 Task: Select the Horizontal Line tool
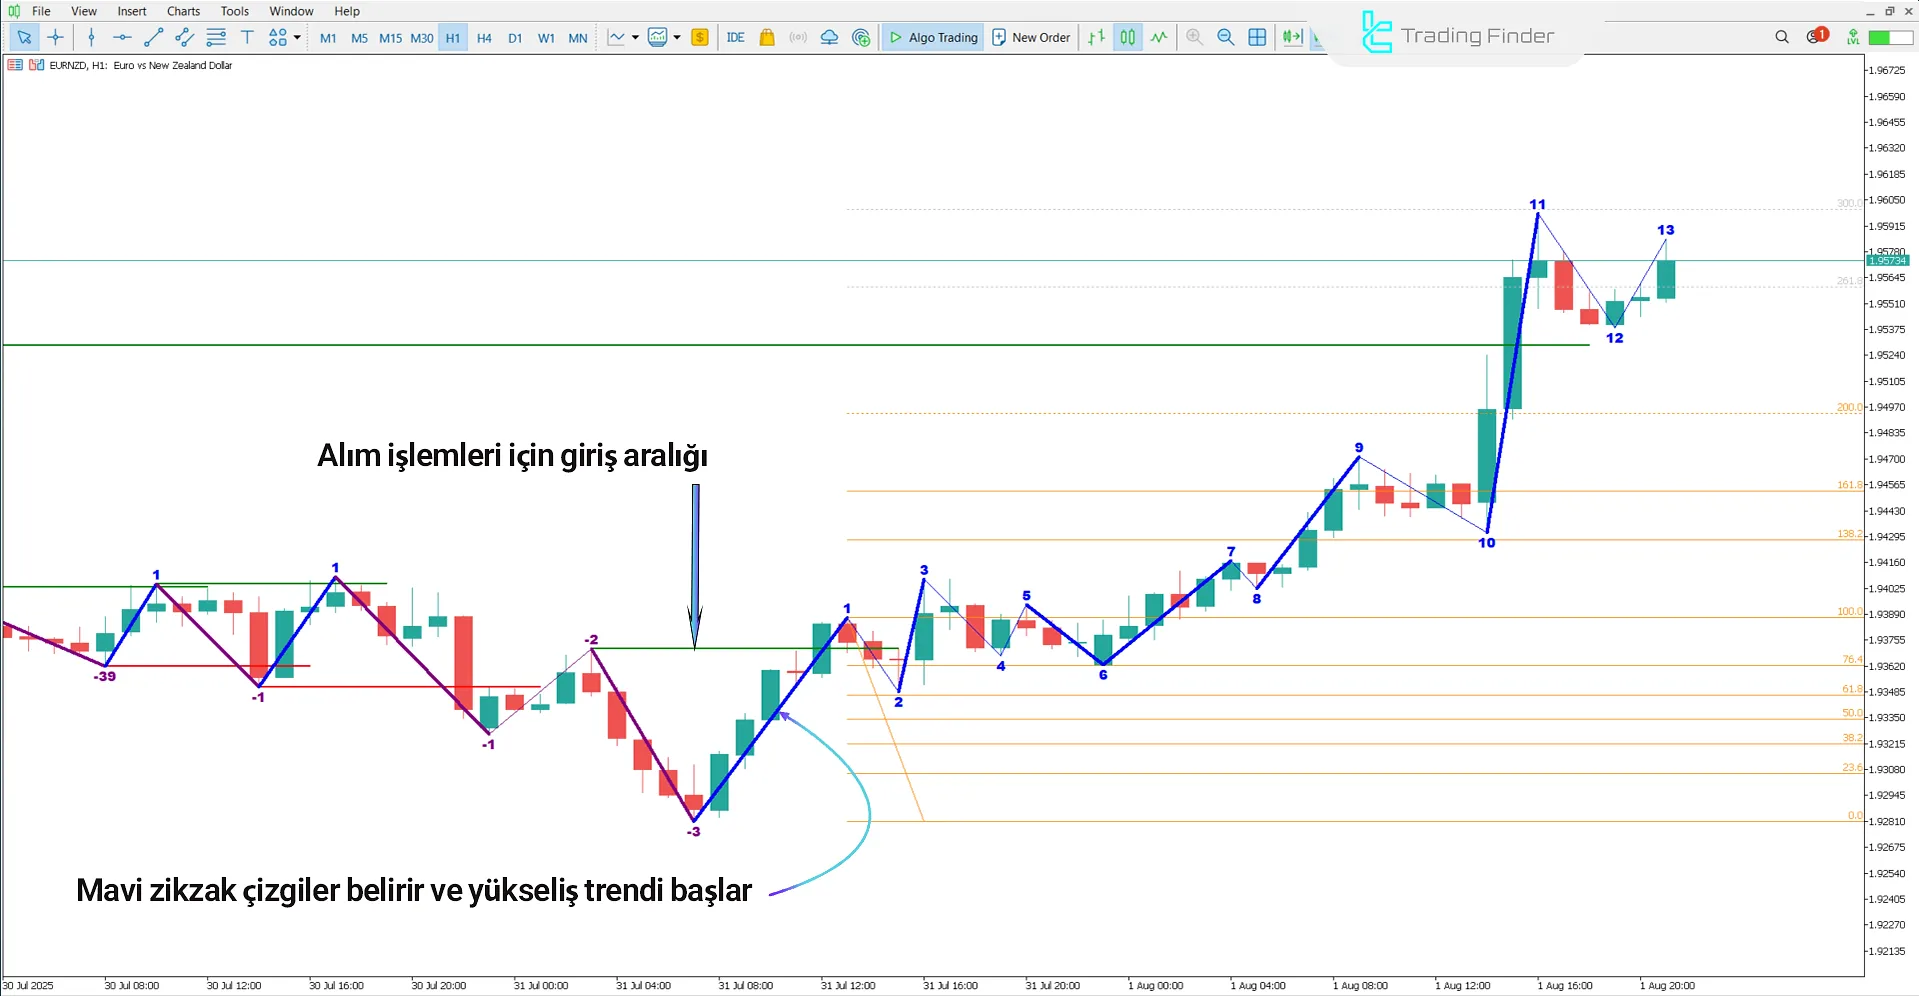point(122,37)
